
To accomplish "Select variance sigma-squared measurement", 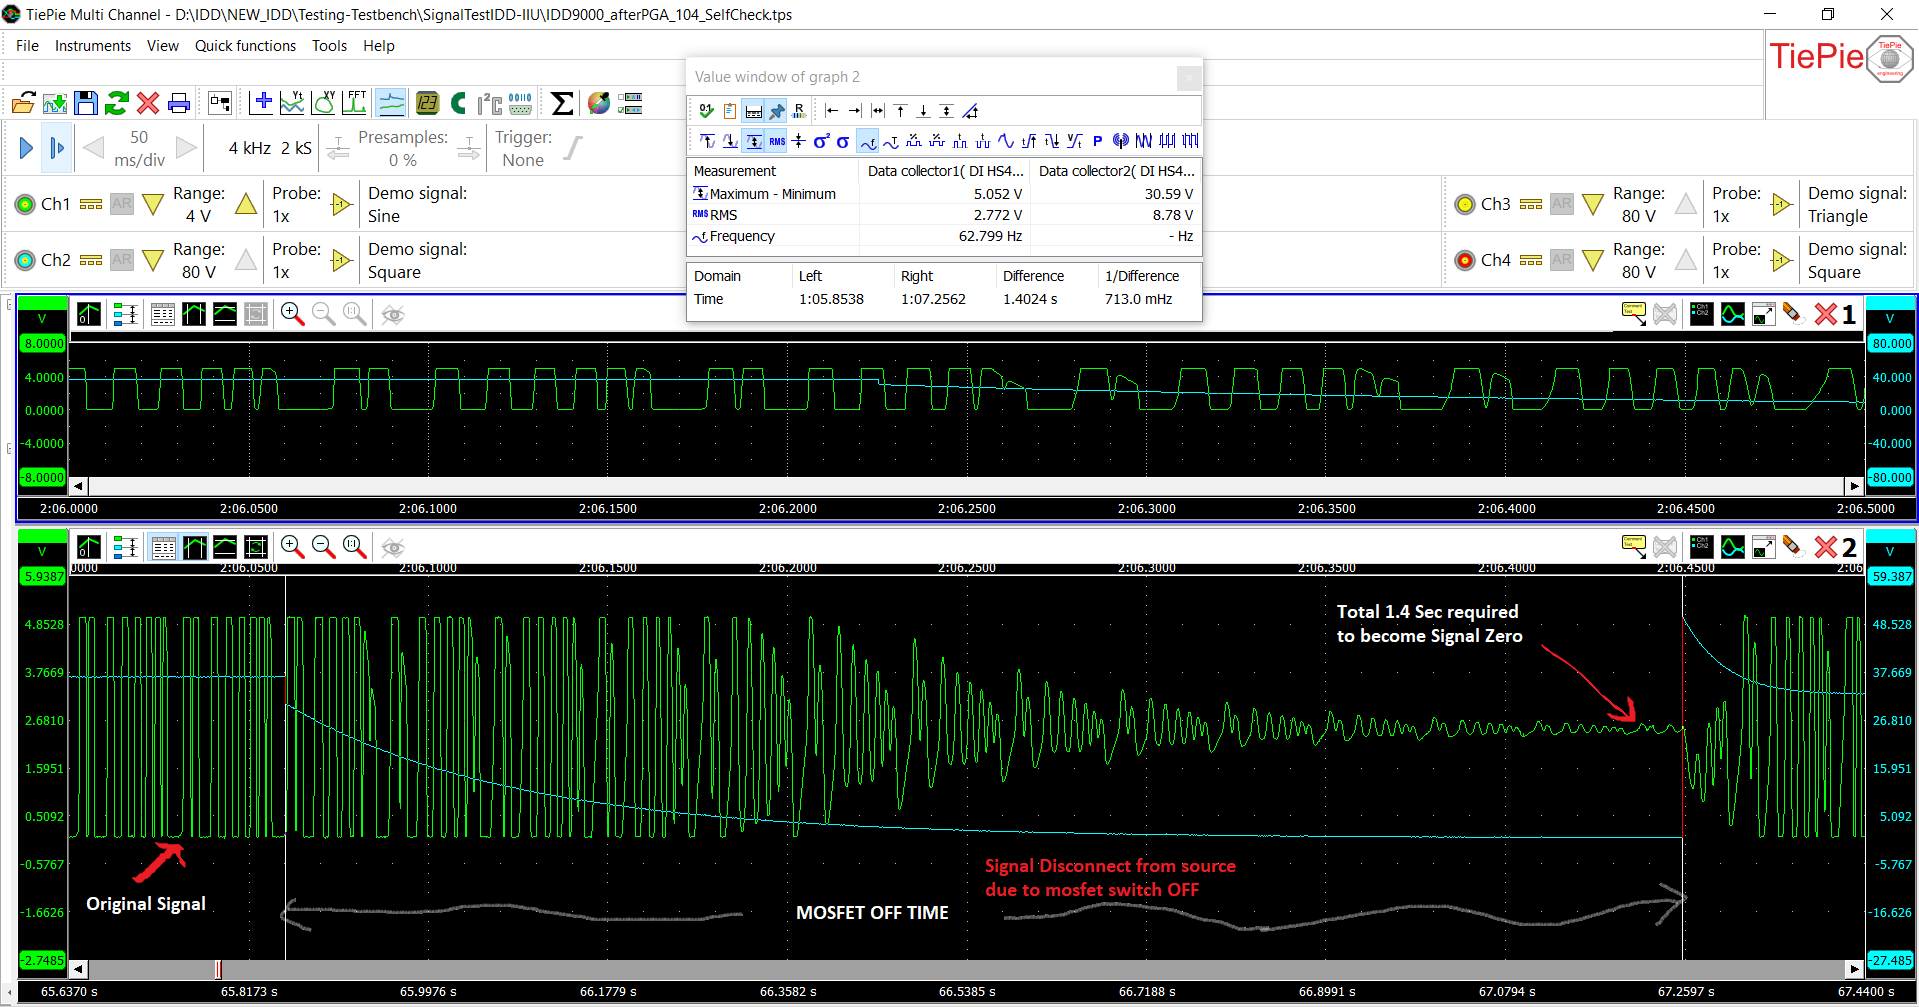I will click(x=821, y=141).
